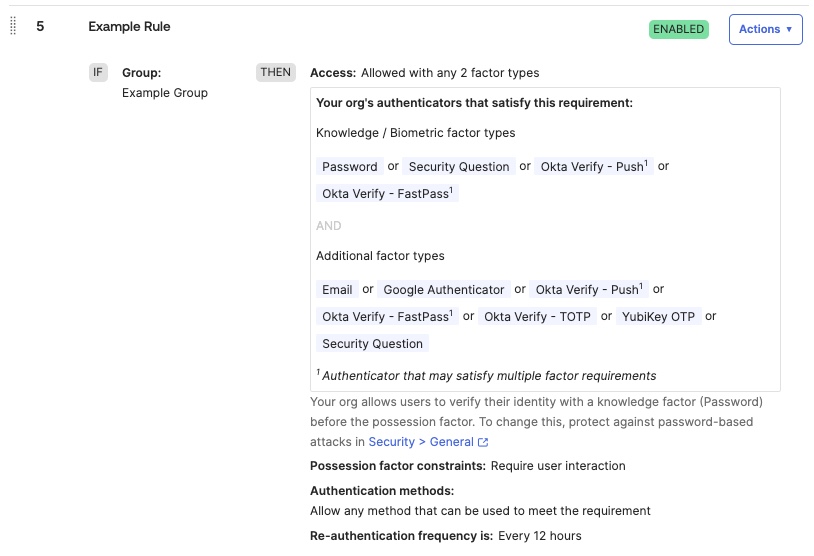
Task: Click the Example Group name
Action: pyautogui.click(x=165, y=93)
